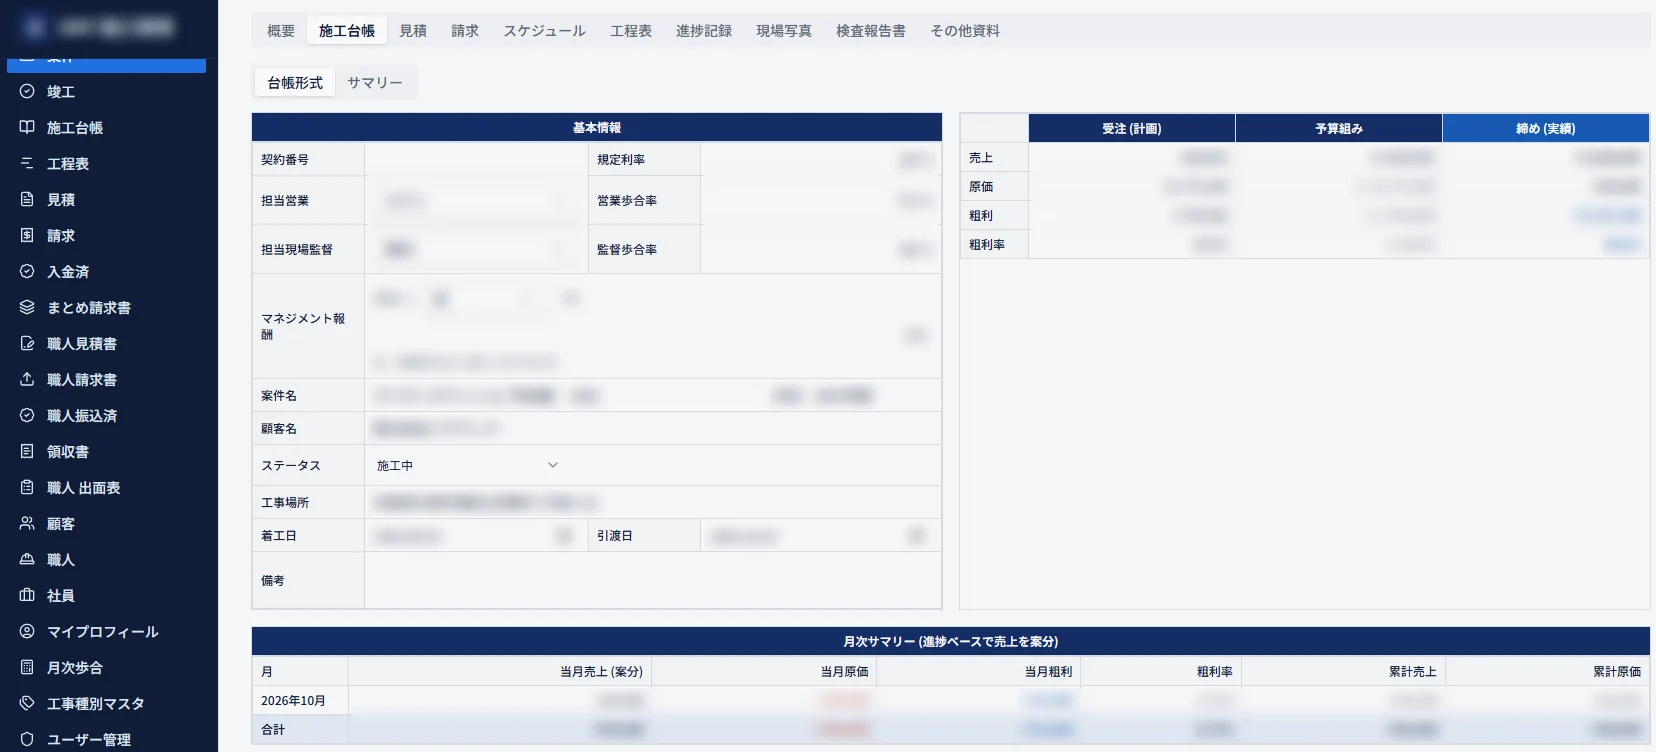The width and height of the screenshot is (1656, 752).
Task: Click the 工事場所 input field
Action: pyautogui.click(x=653, y=502)
